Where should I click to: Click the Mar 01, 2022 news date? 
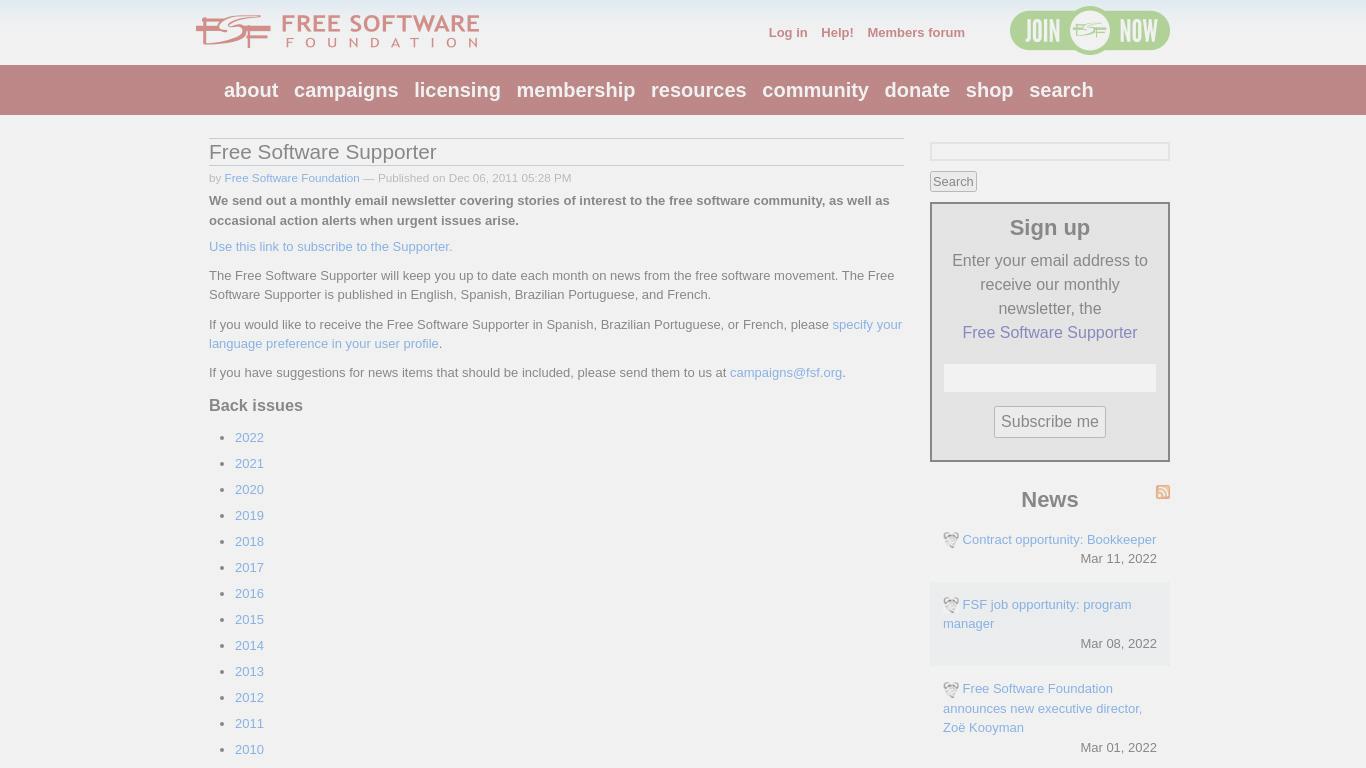[1118, 748]
